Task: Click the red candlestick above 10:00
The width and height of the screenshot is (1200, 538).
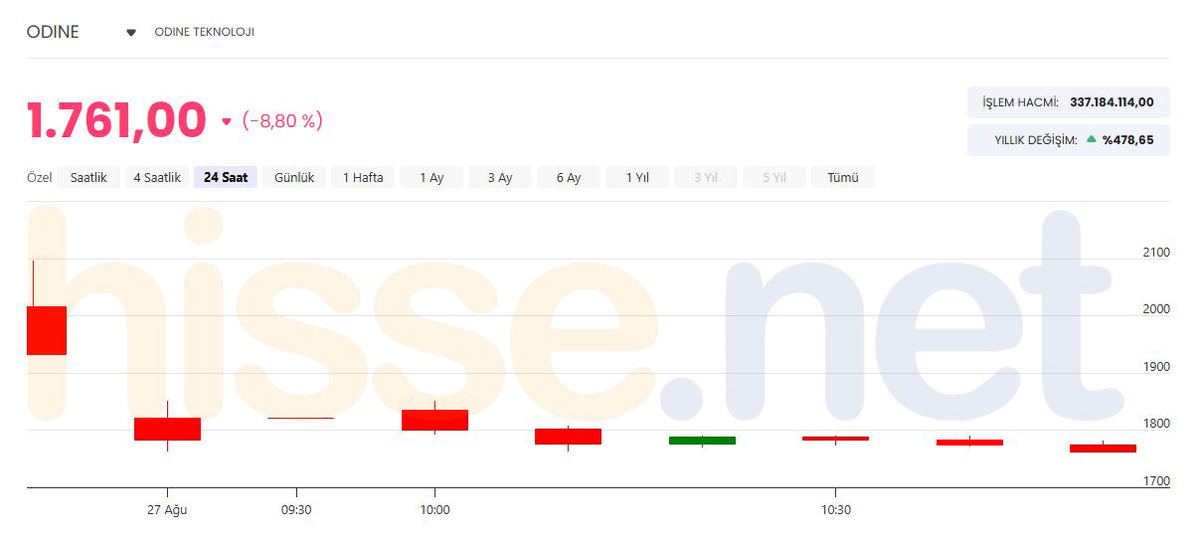Action: click(x=435, y=420)
